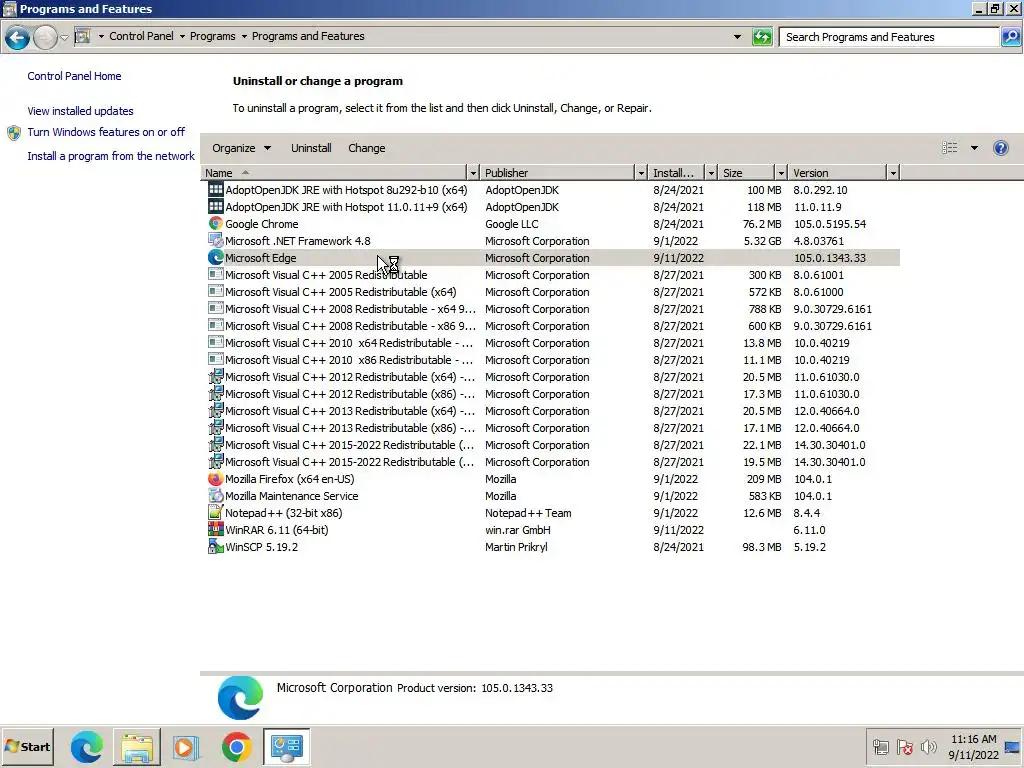
Task: Click publisher Martin Prikryl
Action: coord(516,547)
